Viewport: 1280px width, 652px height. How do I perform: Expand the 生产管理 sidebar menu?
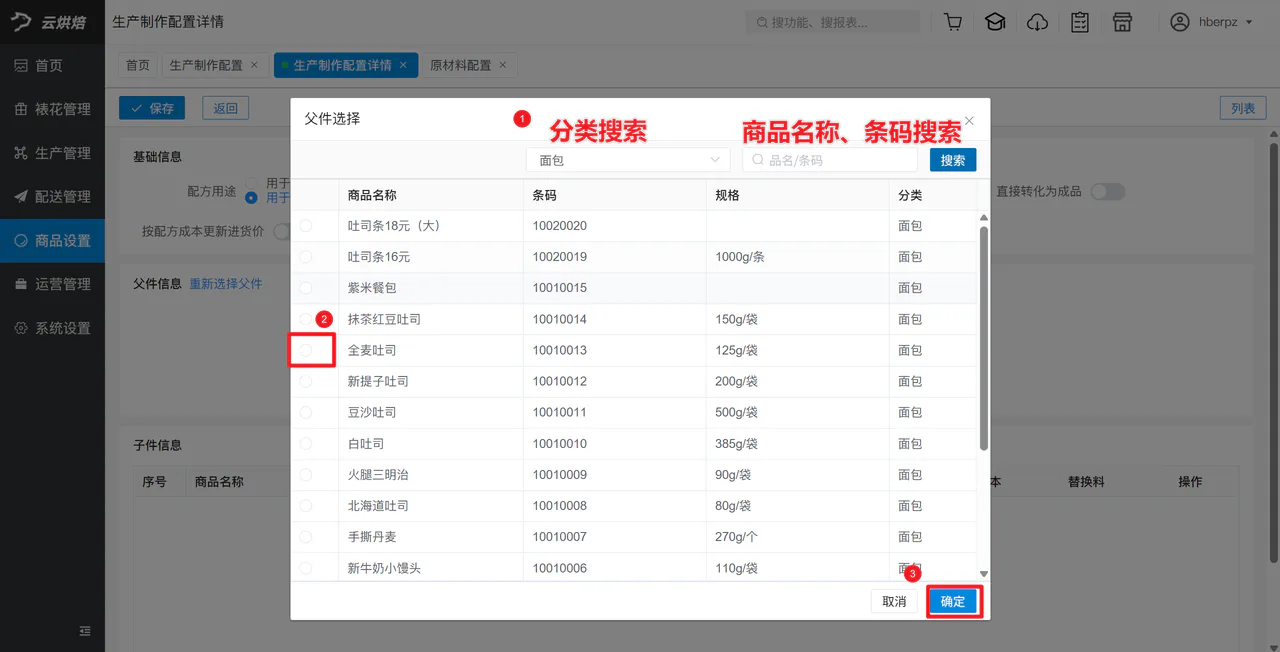[52, 153]
